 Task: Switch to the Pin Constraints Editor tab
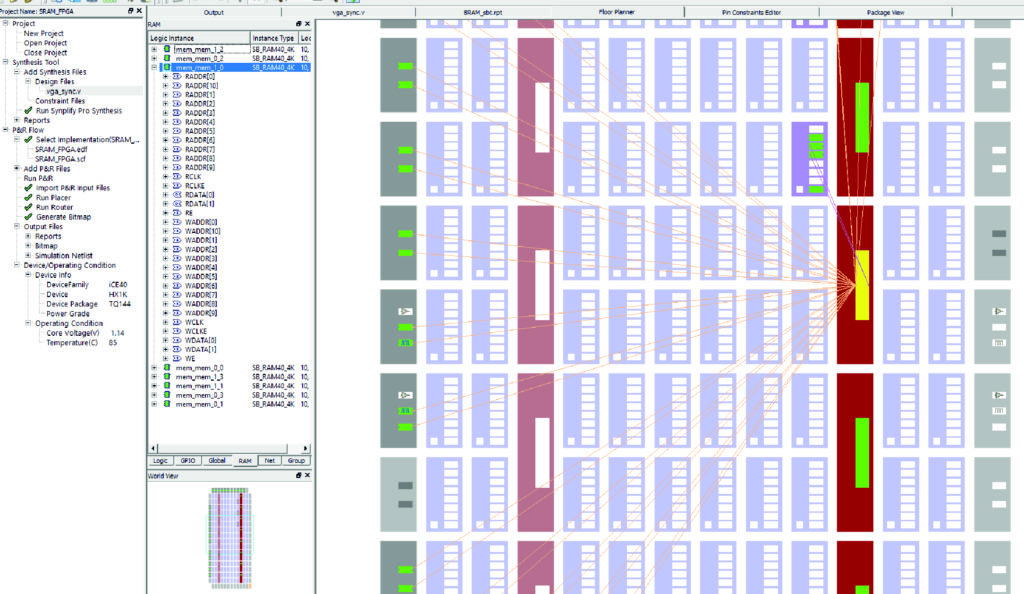[751, 12]
